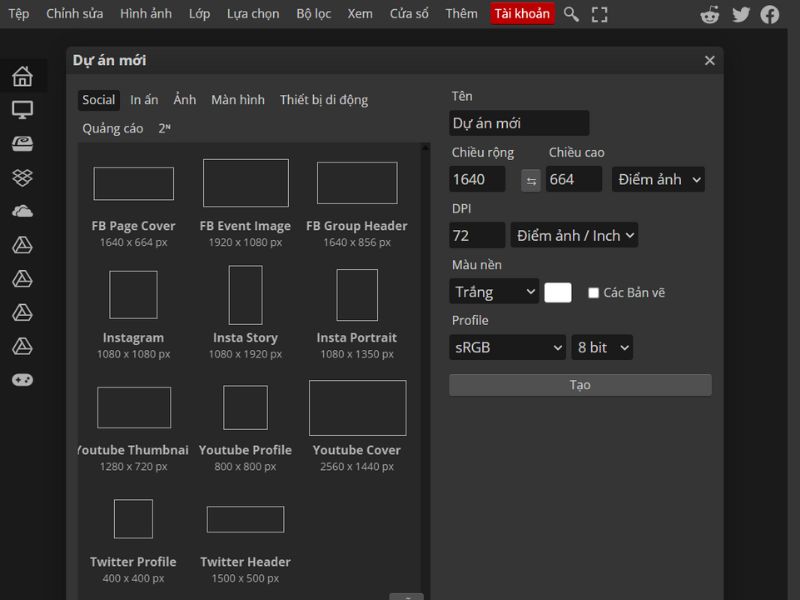Open the Tệp menu
Screen dimensions: 800x600
click(x=19, y=14)
